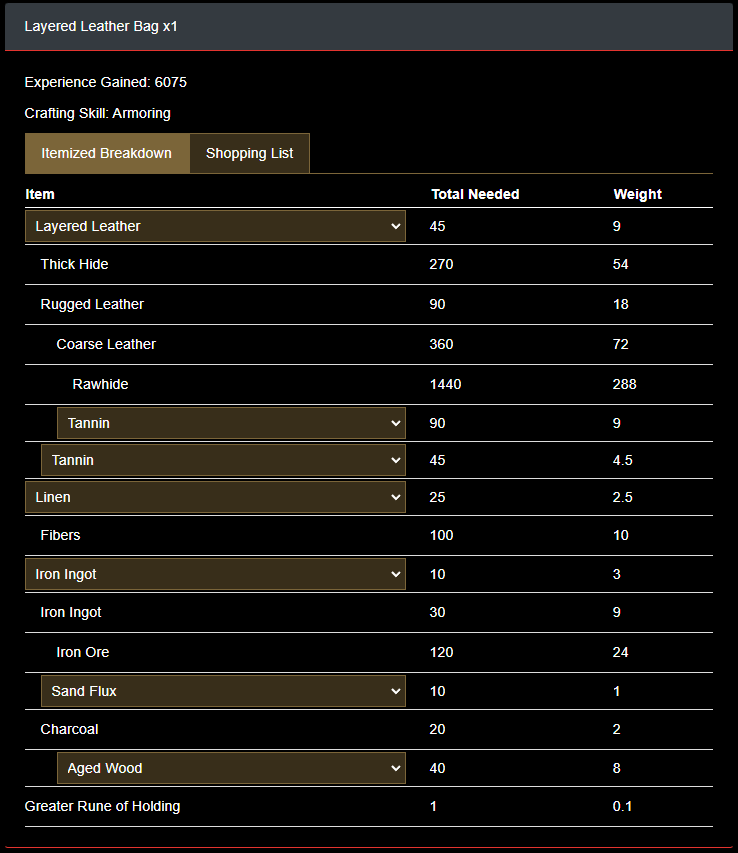The width and height of the screenshot is (738, 853).
Task: Switch to the Shopping List tab
Action: [250, 153]
